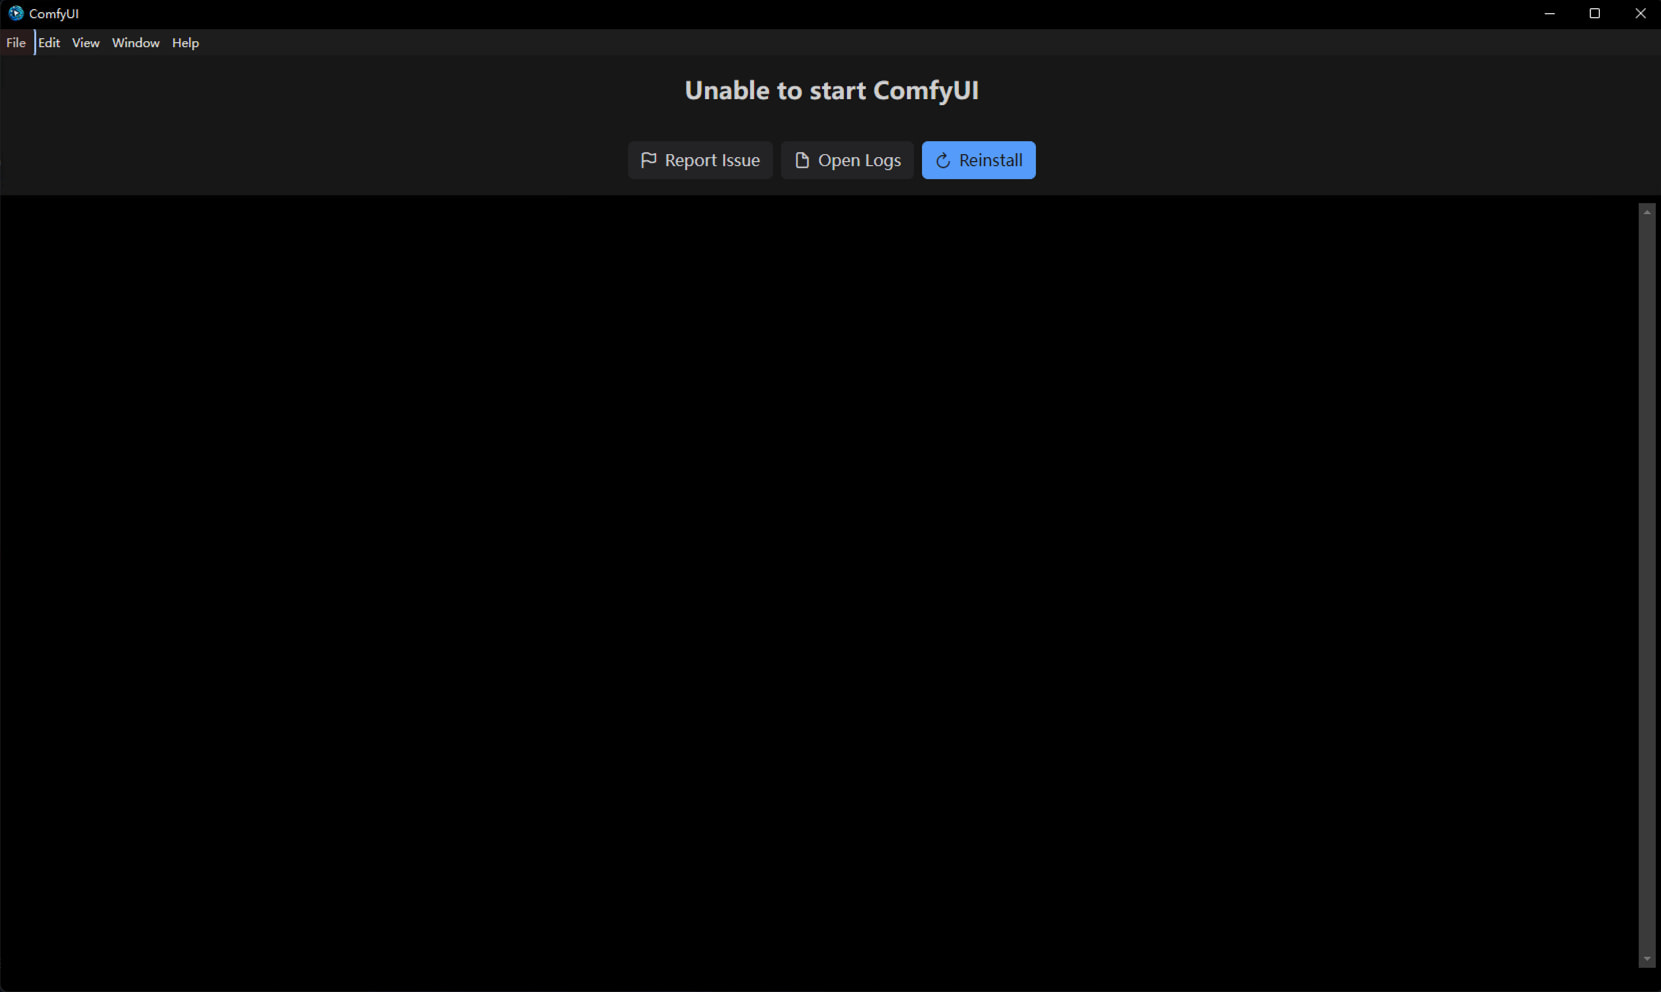Show the Help menu

click(x=185, y=43)
